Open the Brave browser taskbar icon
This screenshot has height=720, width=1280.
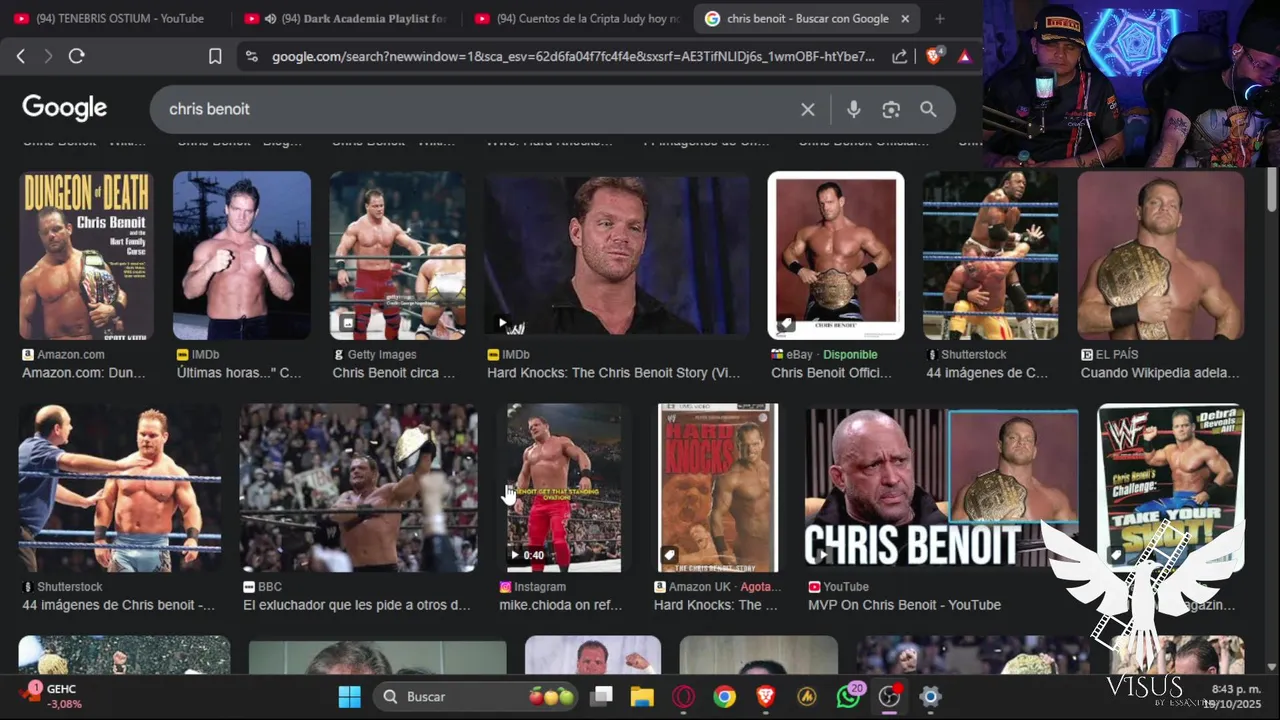click(x=765, y=696)
